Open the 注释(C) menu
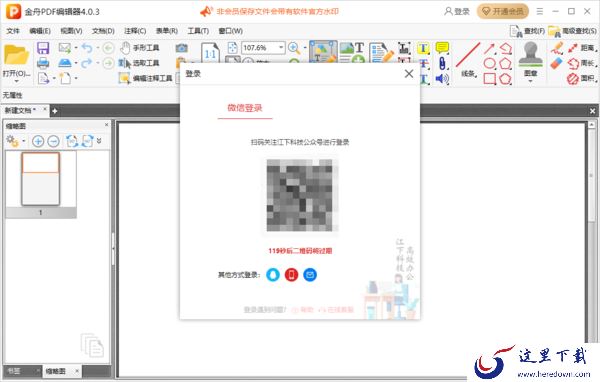 click(135, 31)
